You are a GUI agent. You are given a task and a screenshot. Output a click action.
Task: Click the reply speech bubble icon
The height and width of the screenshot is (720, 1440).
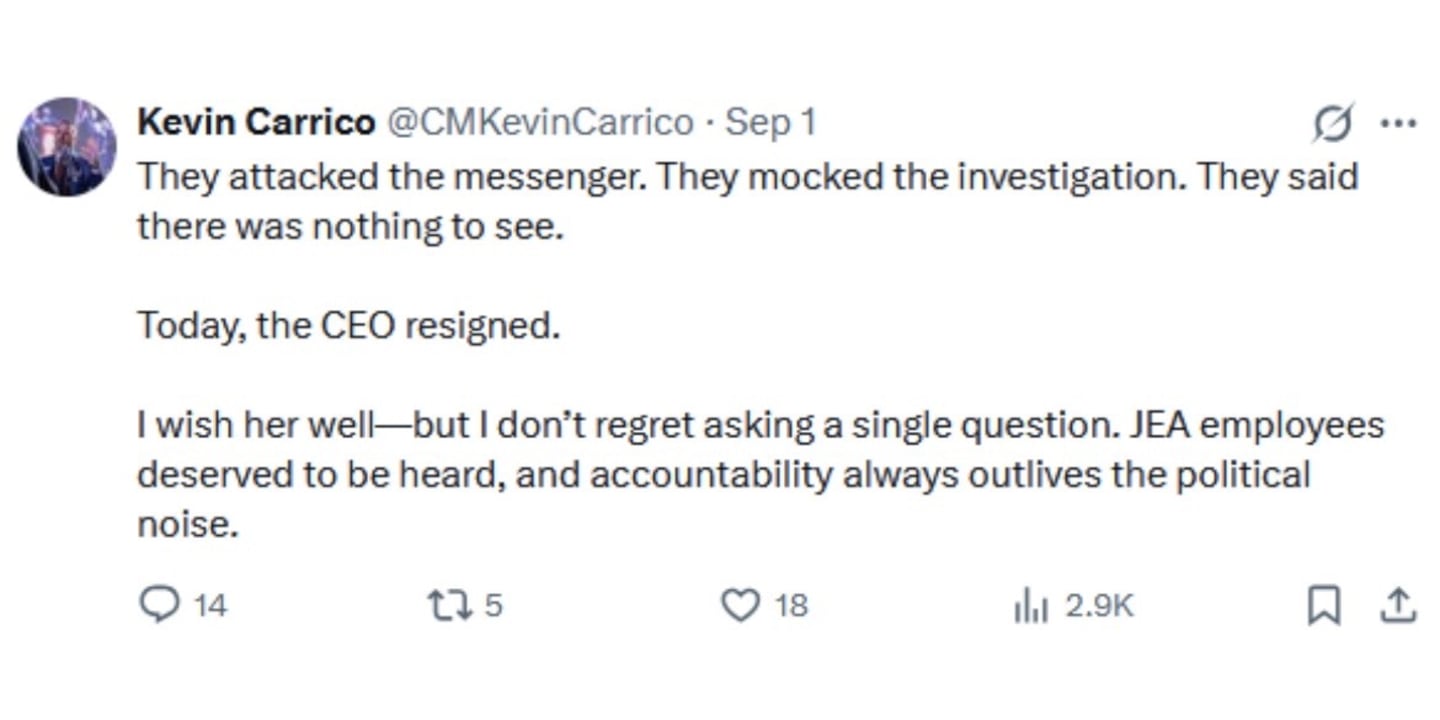[x=157, y=605]
